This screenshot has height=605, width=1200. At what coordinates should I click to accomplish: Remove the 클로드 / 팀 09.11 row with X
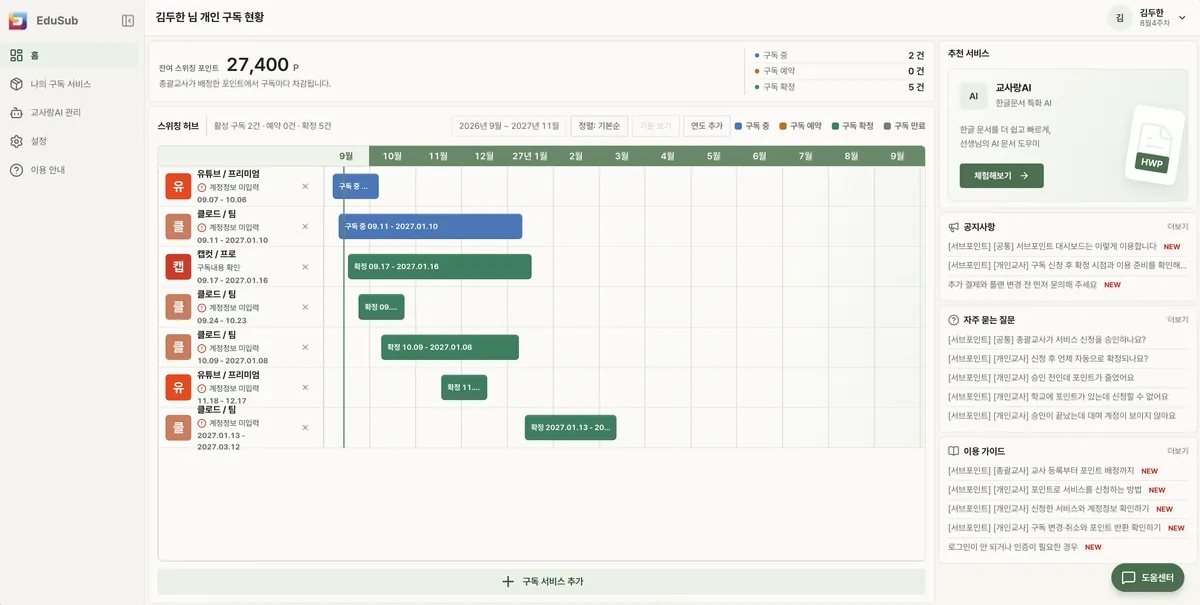point(305,226)
